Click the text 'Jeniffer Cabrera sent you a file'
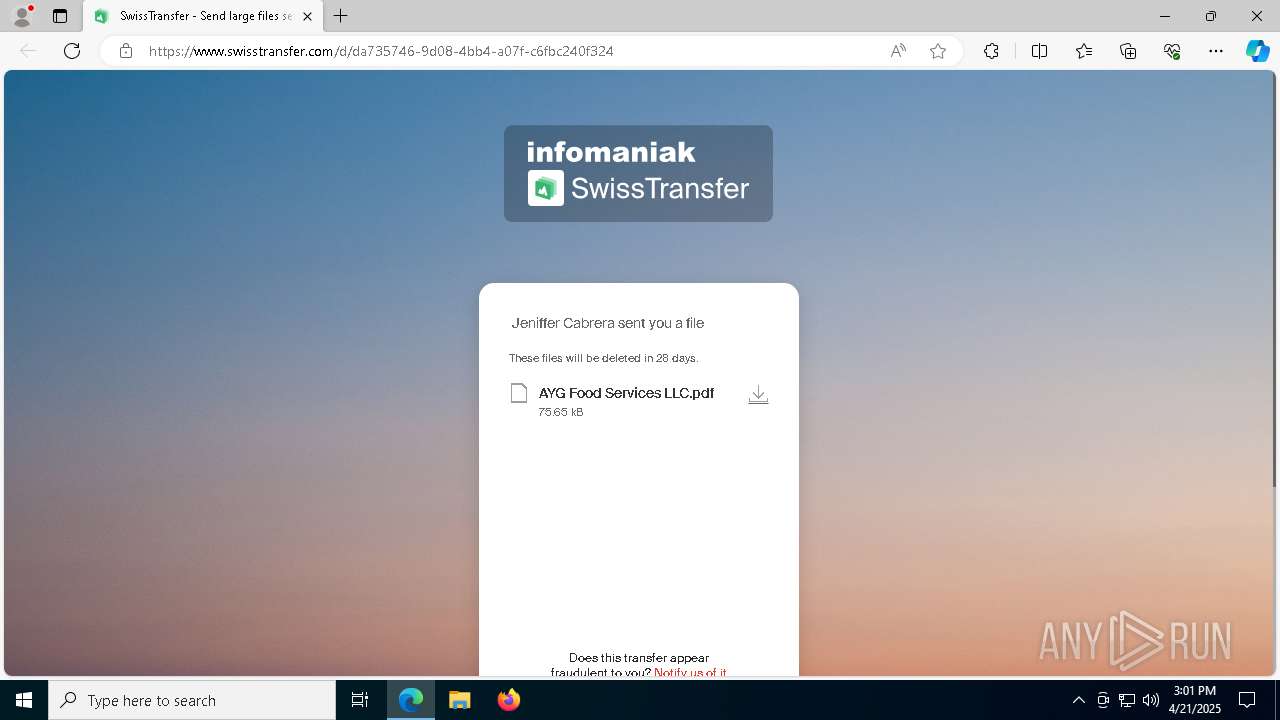Viewport: 1280px width, 720px height. tap(608, 323)
